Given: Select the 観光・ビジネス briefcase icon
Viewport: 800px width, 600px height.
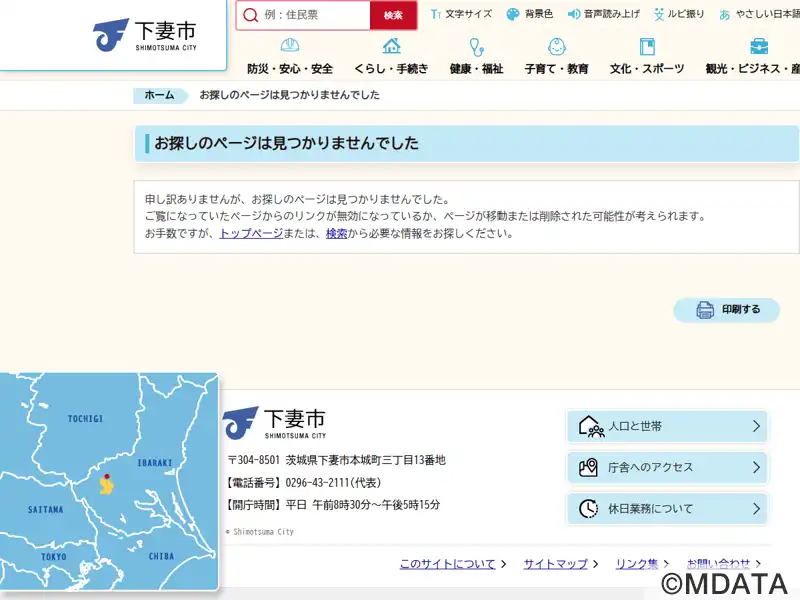Looking at the screenshot, I should 759,46.
